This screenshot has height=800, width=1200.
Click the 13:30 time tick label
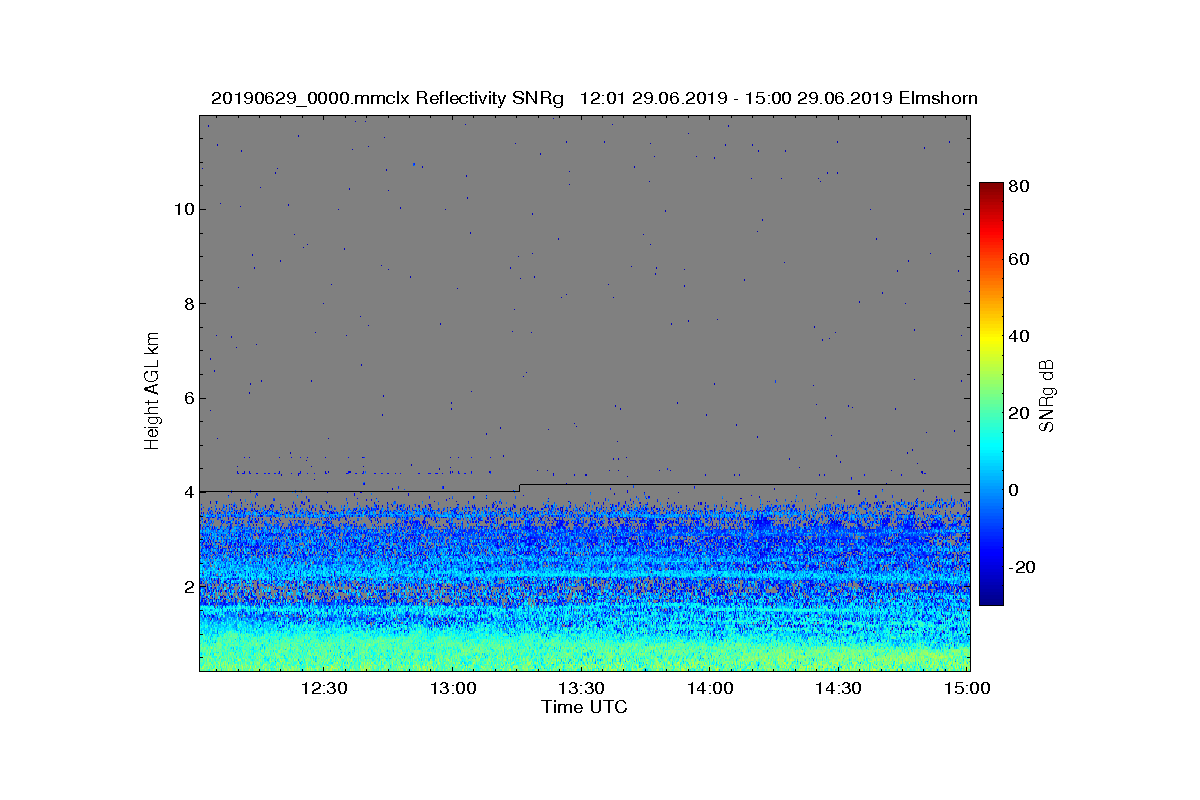[580, 688]
